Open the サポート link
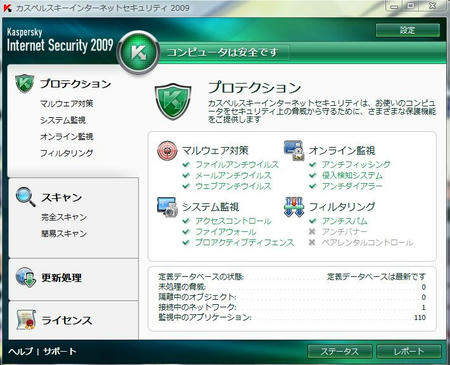The height and width of the screenshot is (365, 450). [x=60, y=351]
